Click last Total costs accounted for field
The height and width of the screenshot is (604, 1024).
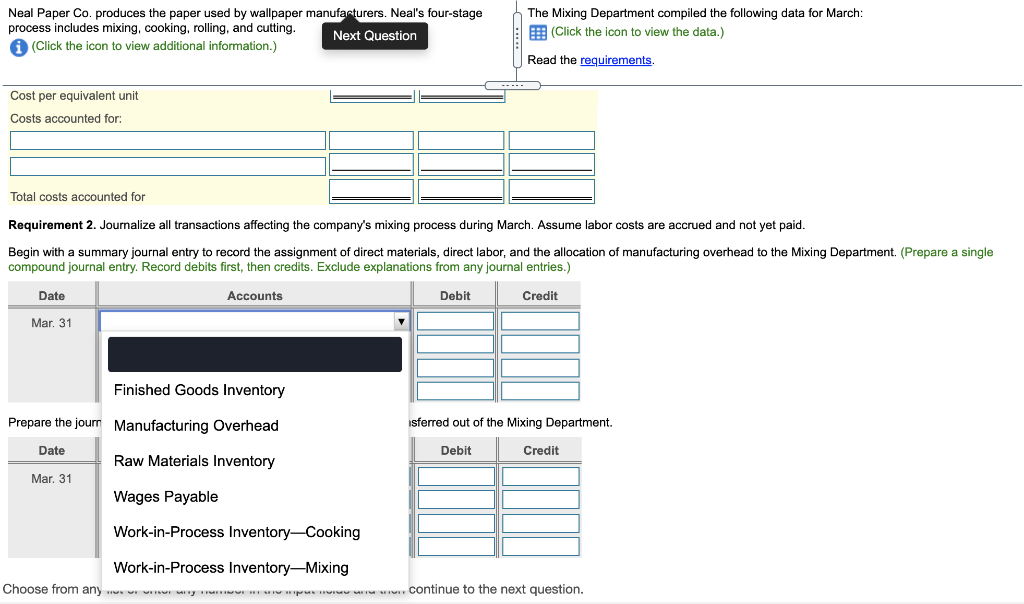[x=552, y=191]
